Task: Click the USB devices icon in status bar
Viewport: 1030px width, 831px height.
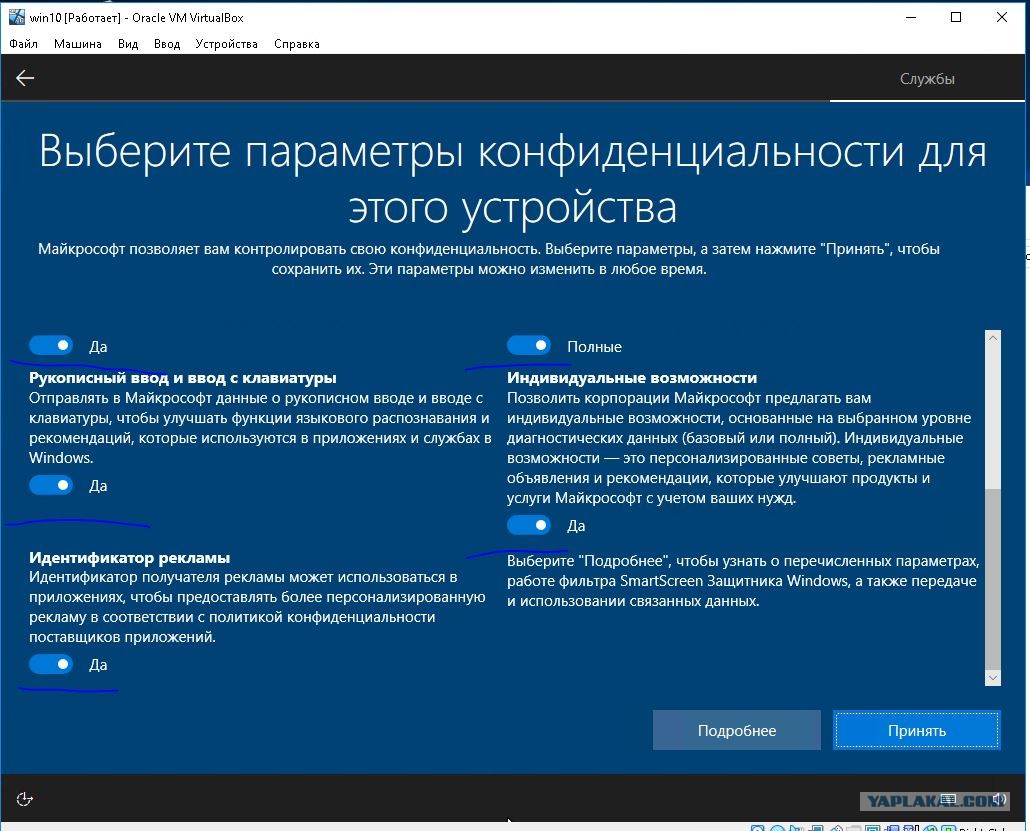Action: pos(837,828)
